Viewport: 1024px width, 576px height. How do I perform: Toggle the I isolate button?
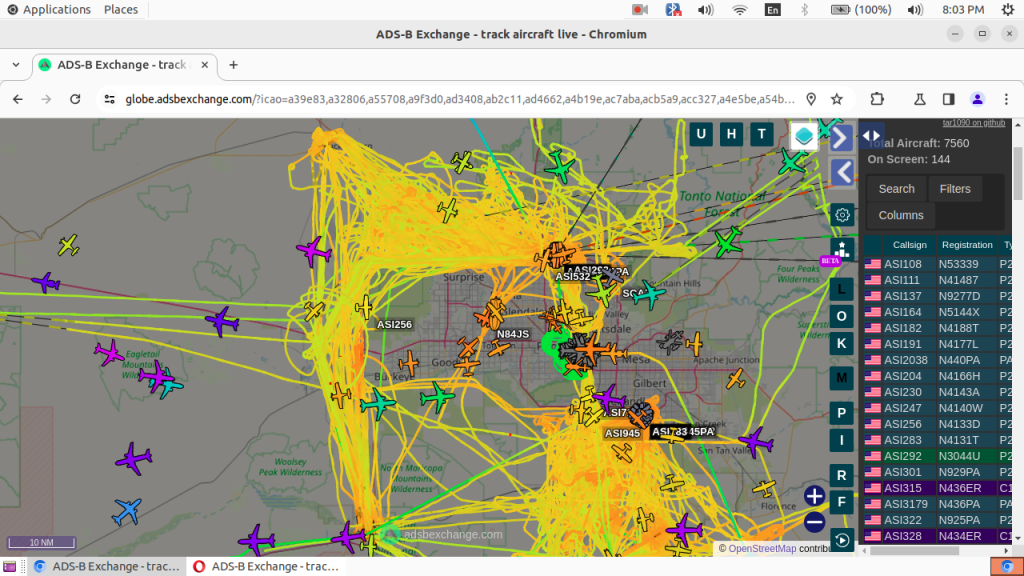pos(842,440)
